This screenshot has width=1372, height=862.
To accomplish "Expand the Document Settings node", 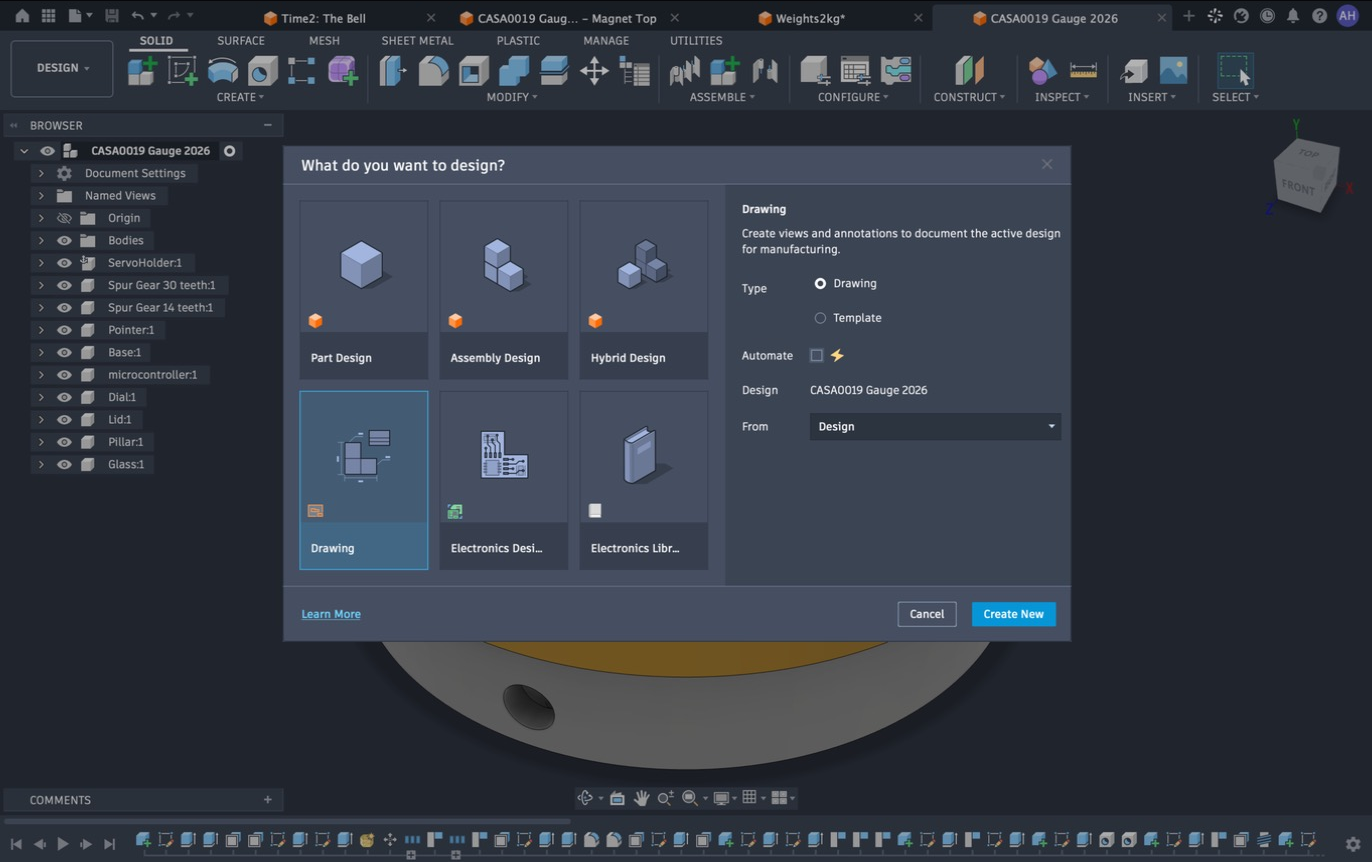I will point(41,174).
